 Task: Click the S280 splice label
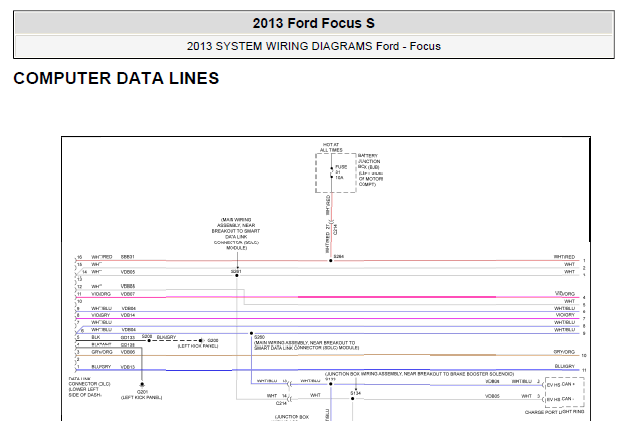coord(260,337)
